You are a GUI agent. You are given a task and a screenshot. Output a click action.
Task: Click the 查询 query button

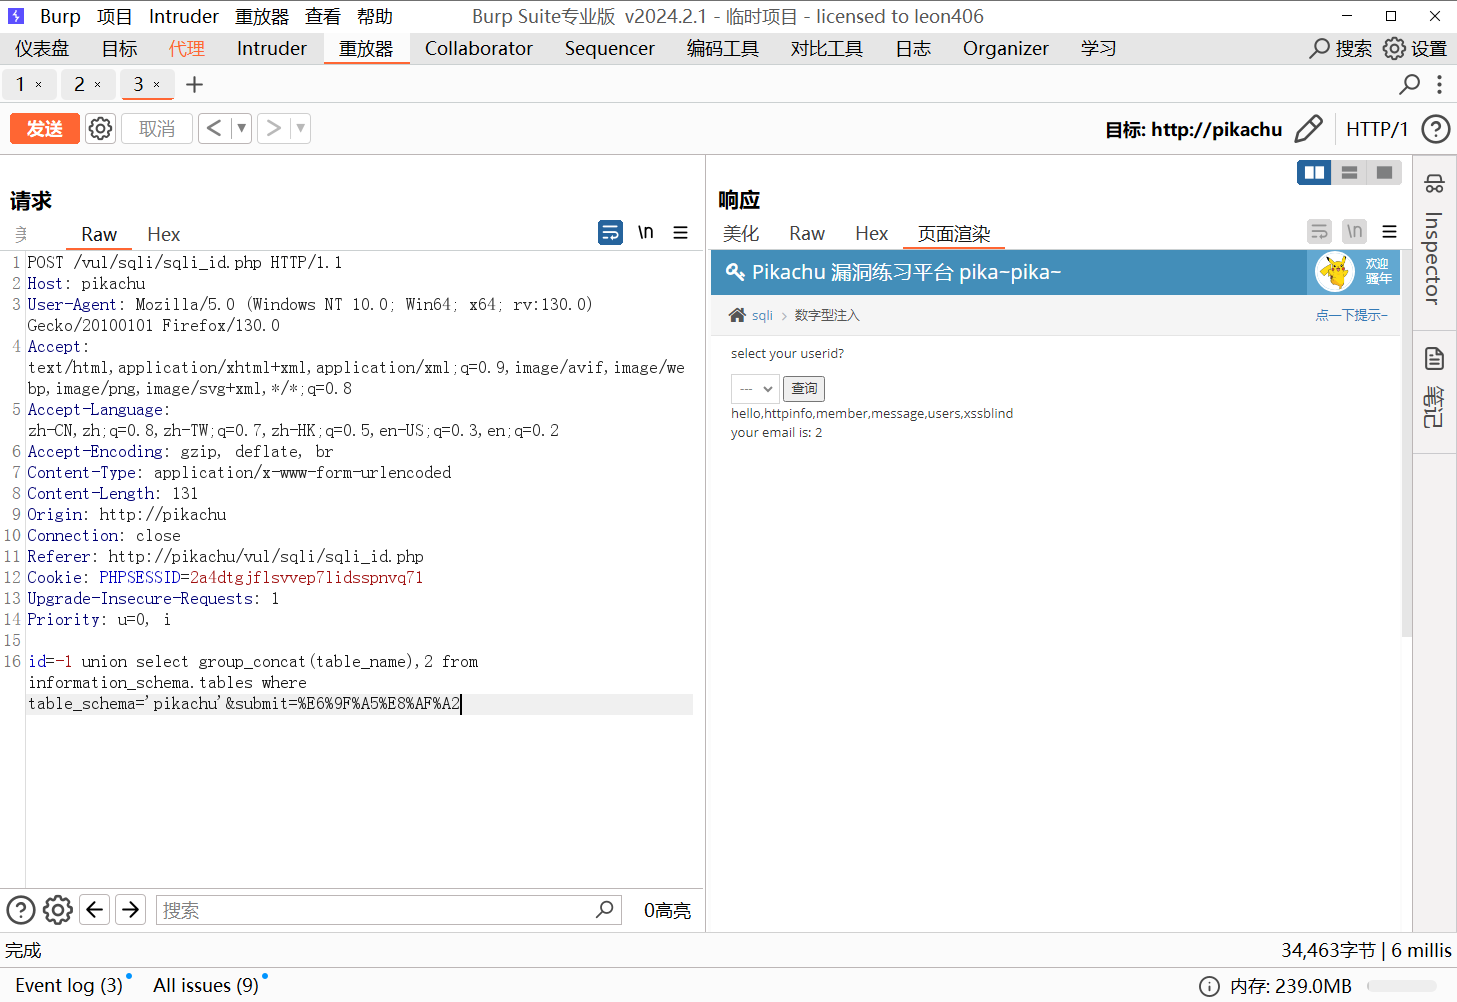tap(804, 388)
